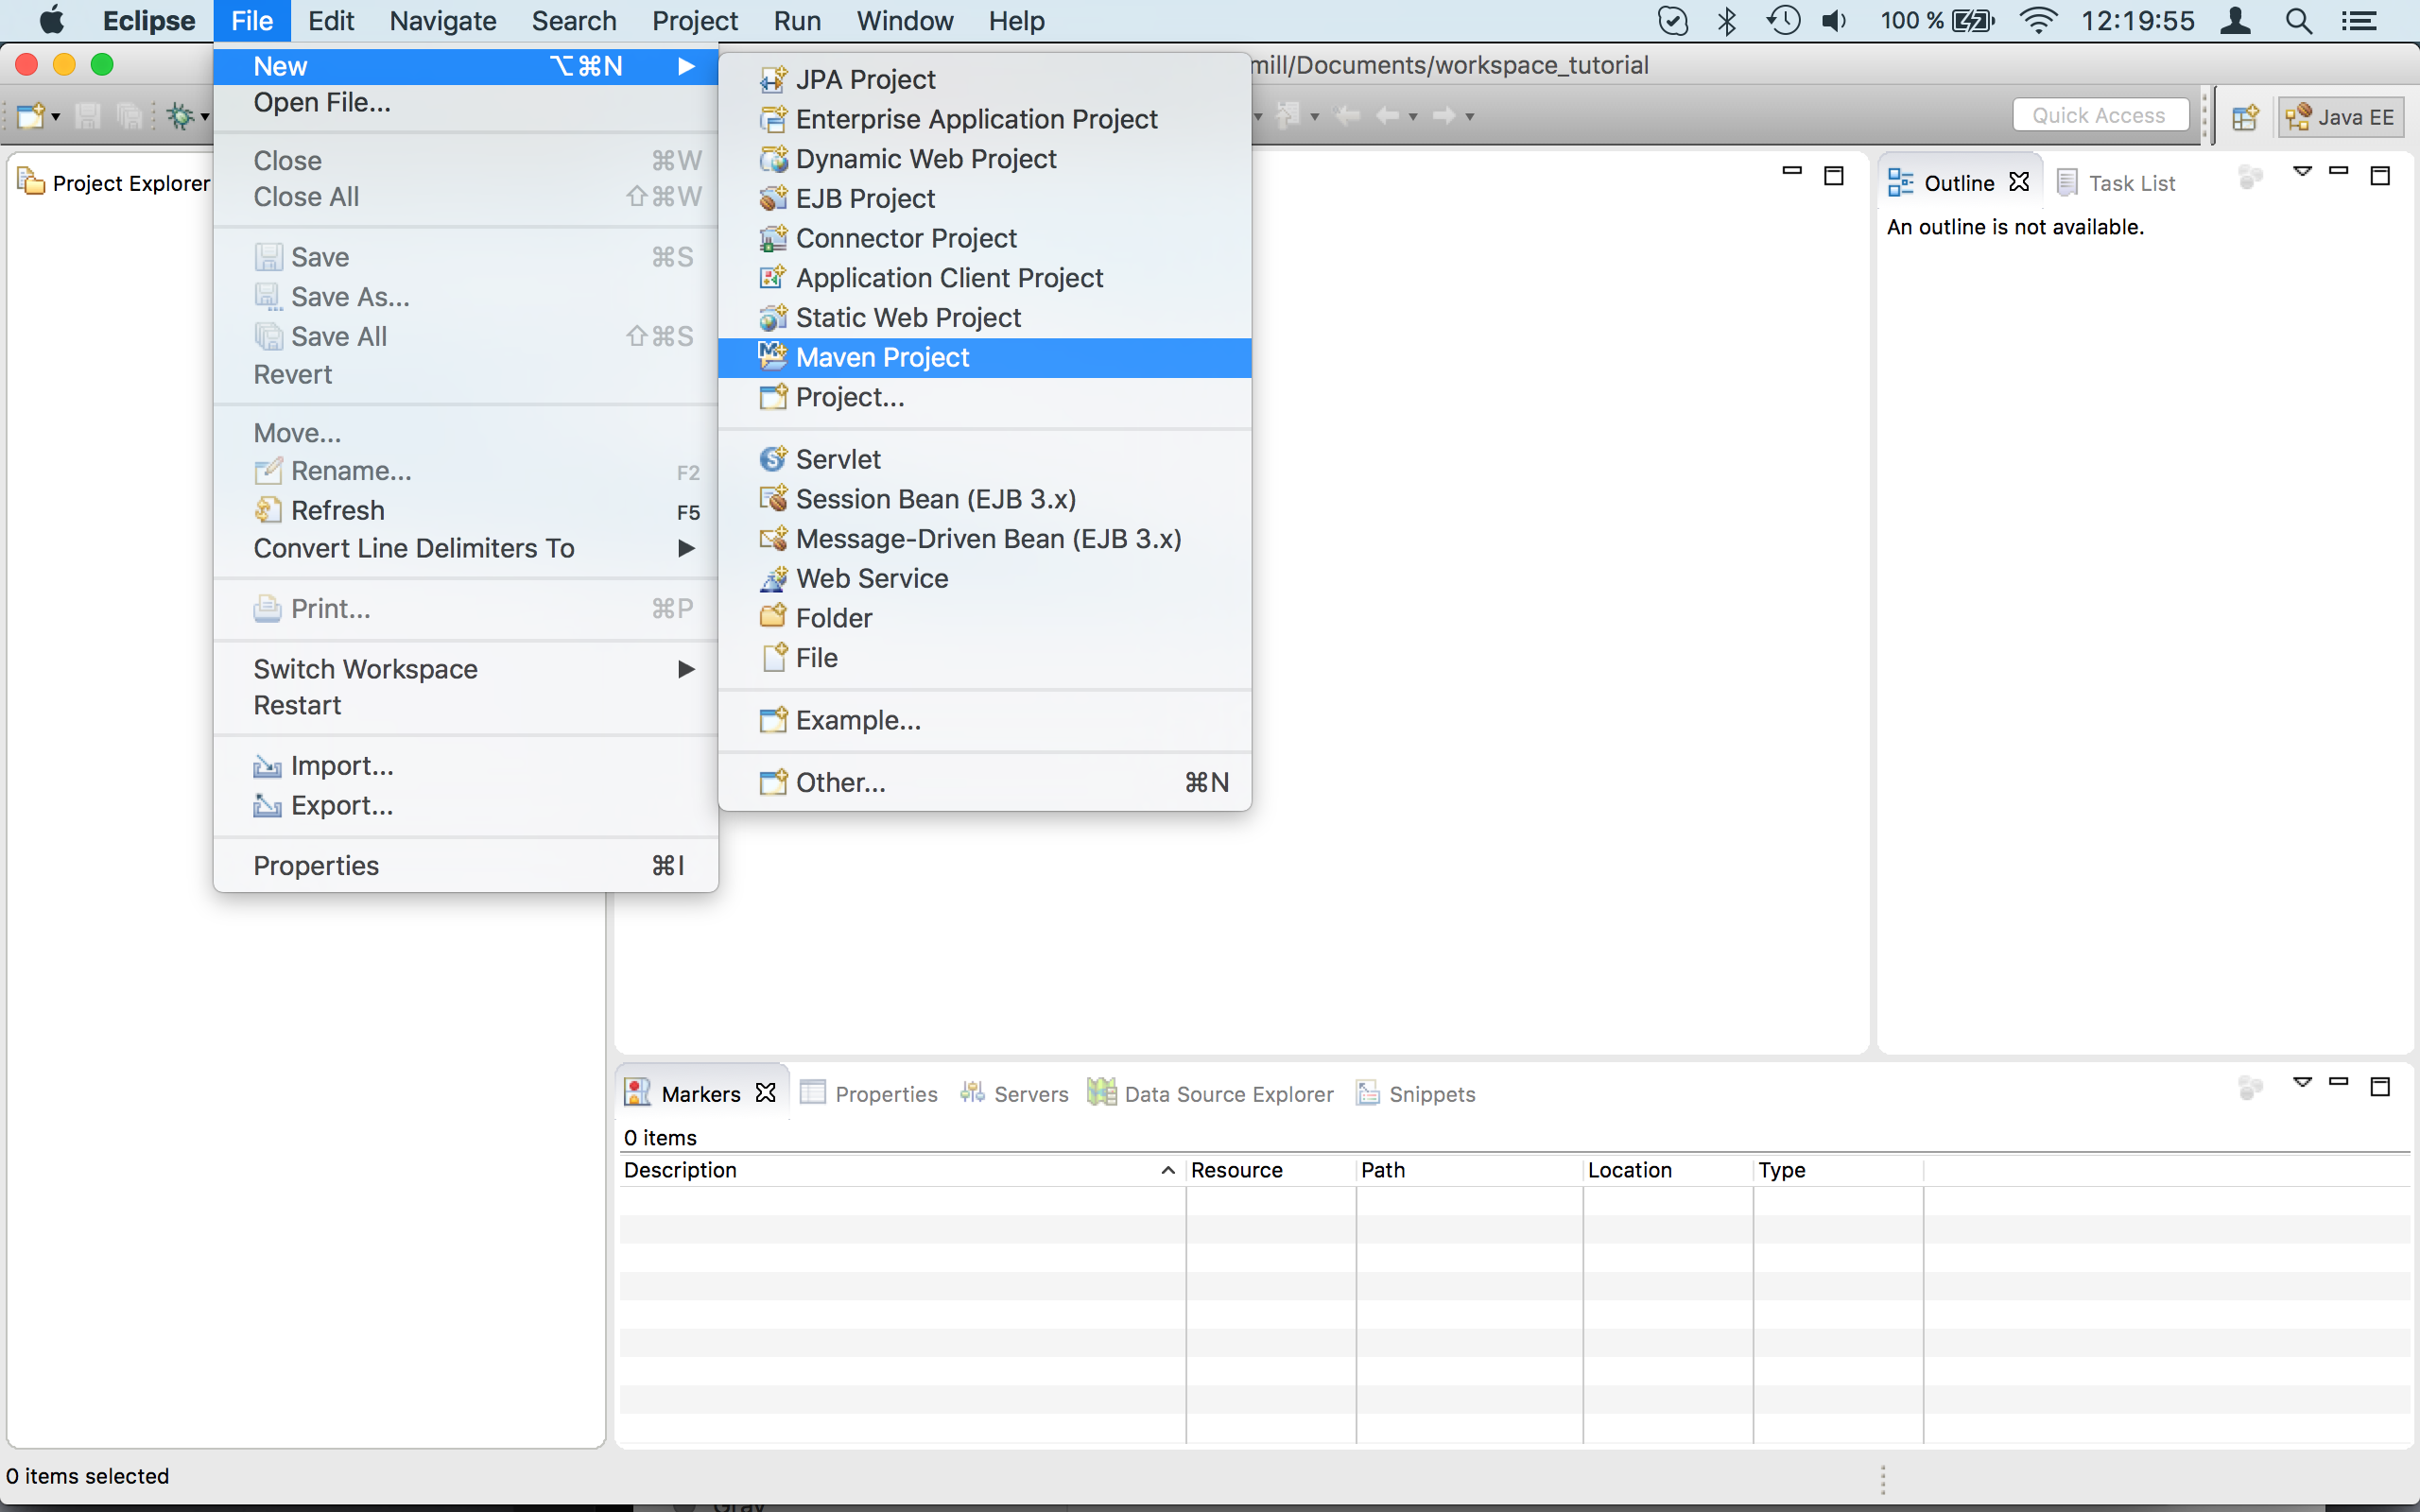Select Maven Project from New submenu
Image resolution: width=2420 pixels, height=1512 pixels.
[x=984, y=357]
